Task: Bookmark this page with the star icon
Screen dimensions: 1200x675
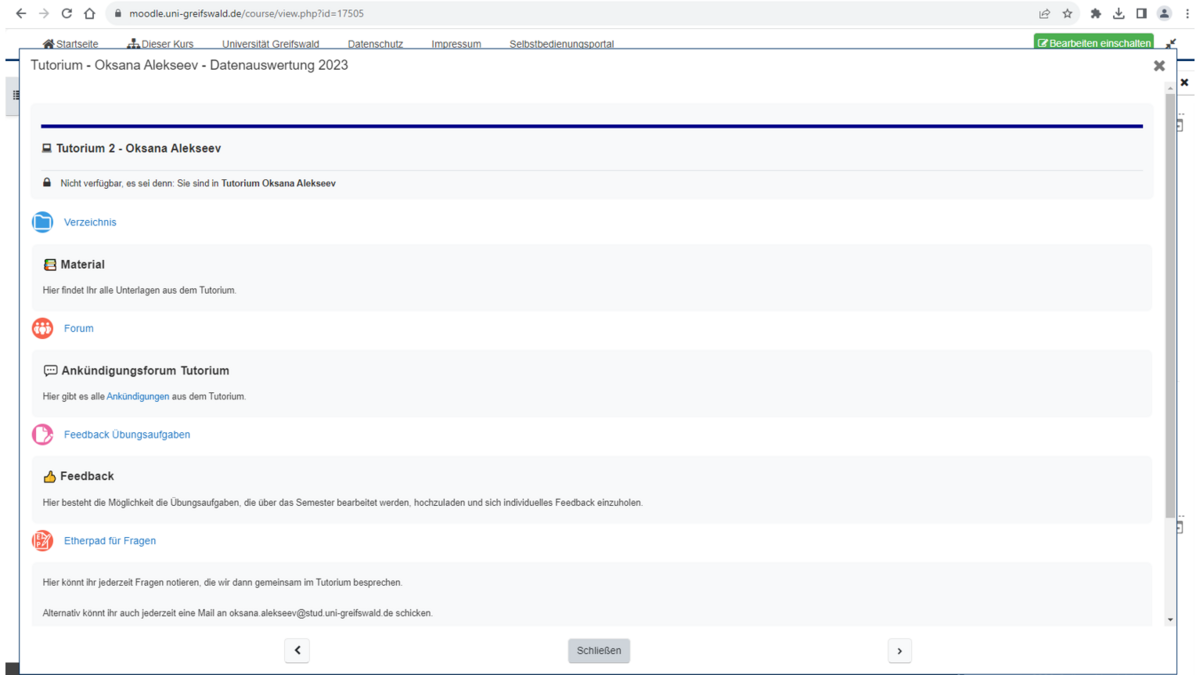Action: 1067,14
